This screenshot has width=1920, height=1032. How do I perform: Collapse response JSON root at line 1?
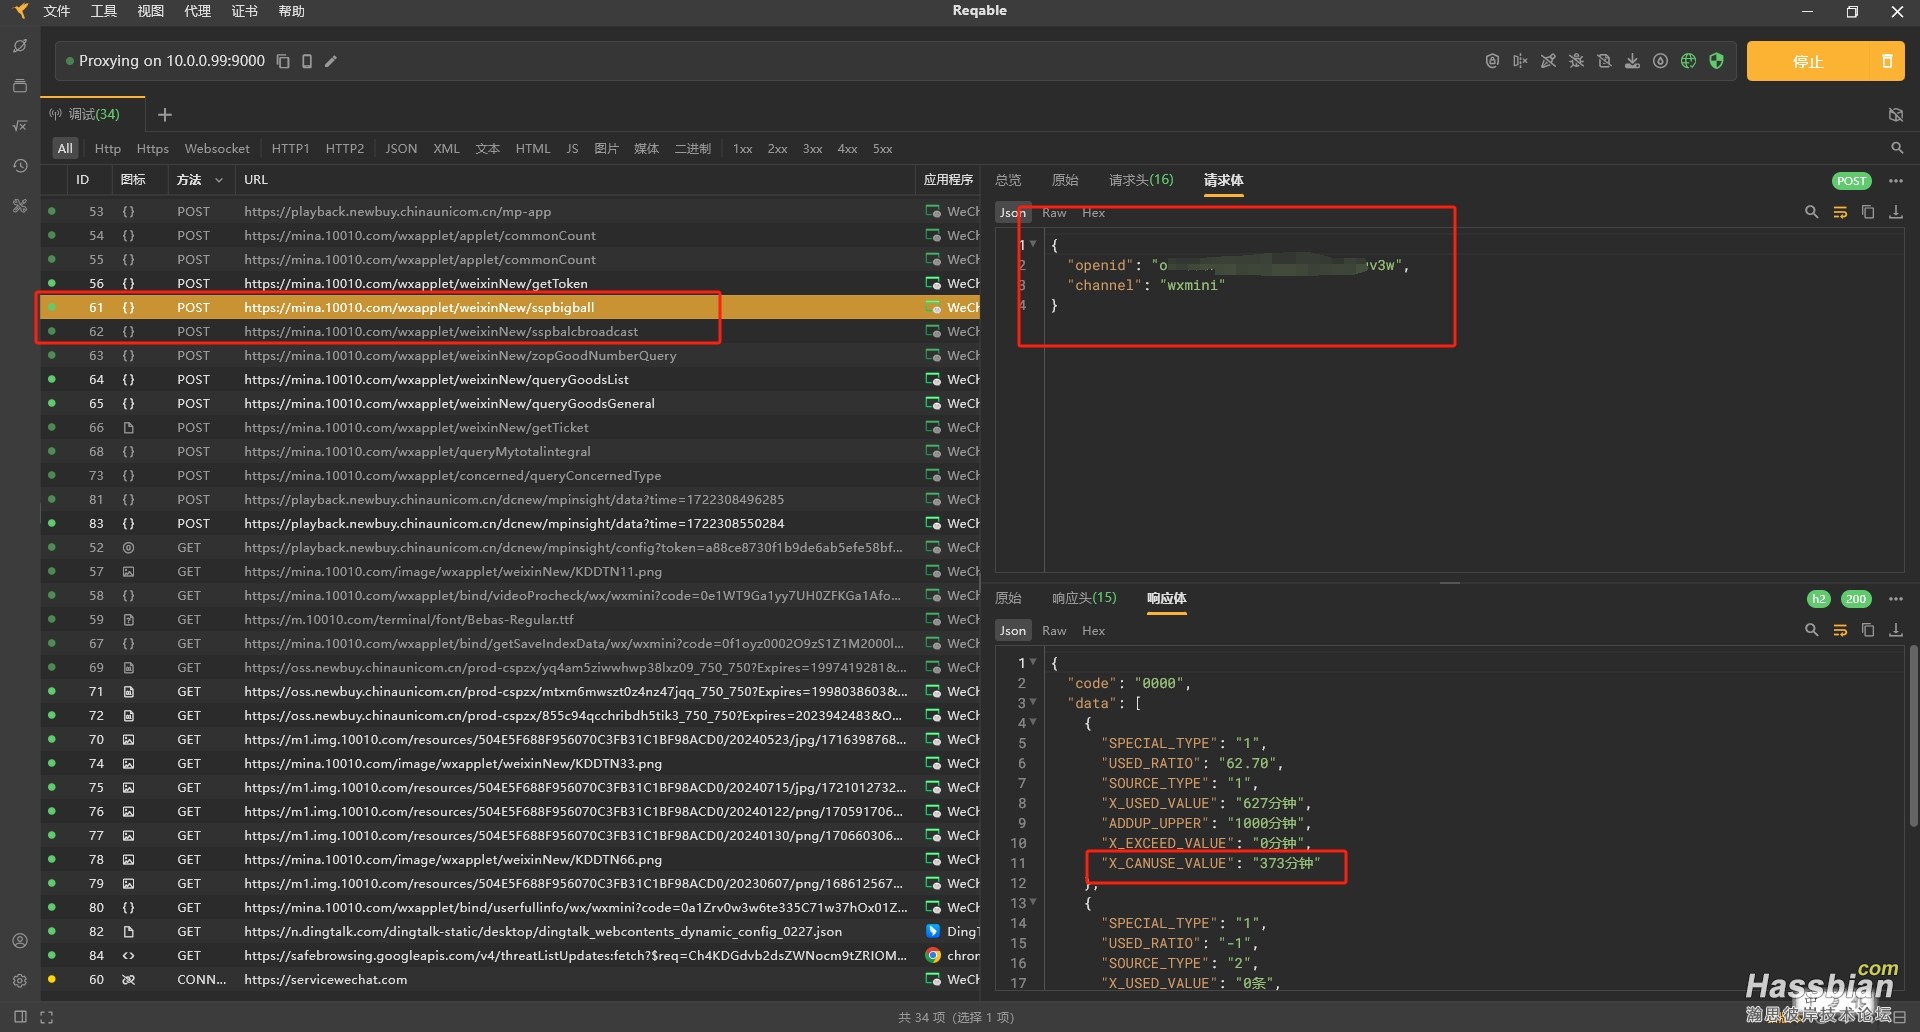1033,662
